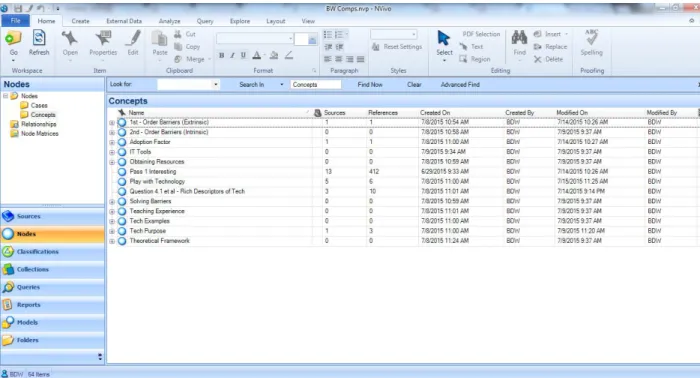This screenshot has height=378, width=700.
Task: Click the Open item icon
Action: tap(70, 38)
